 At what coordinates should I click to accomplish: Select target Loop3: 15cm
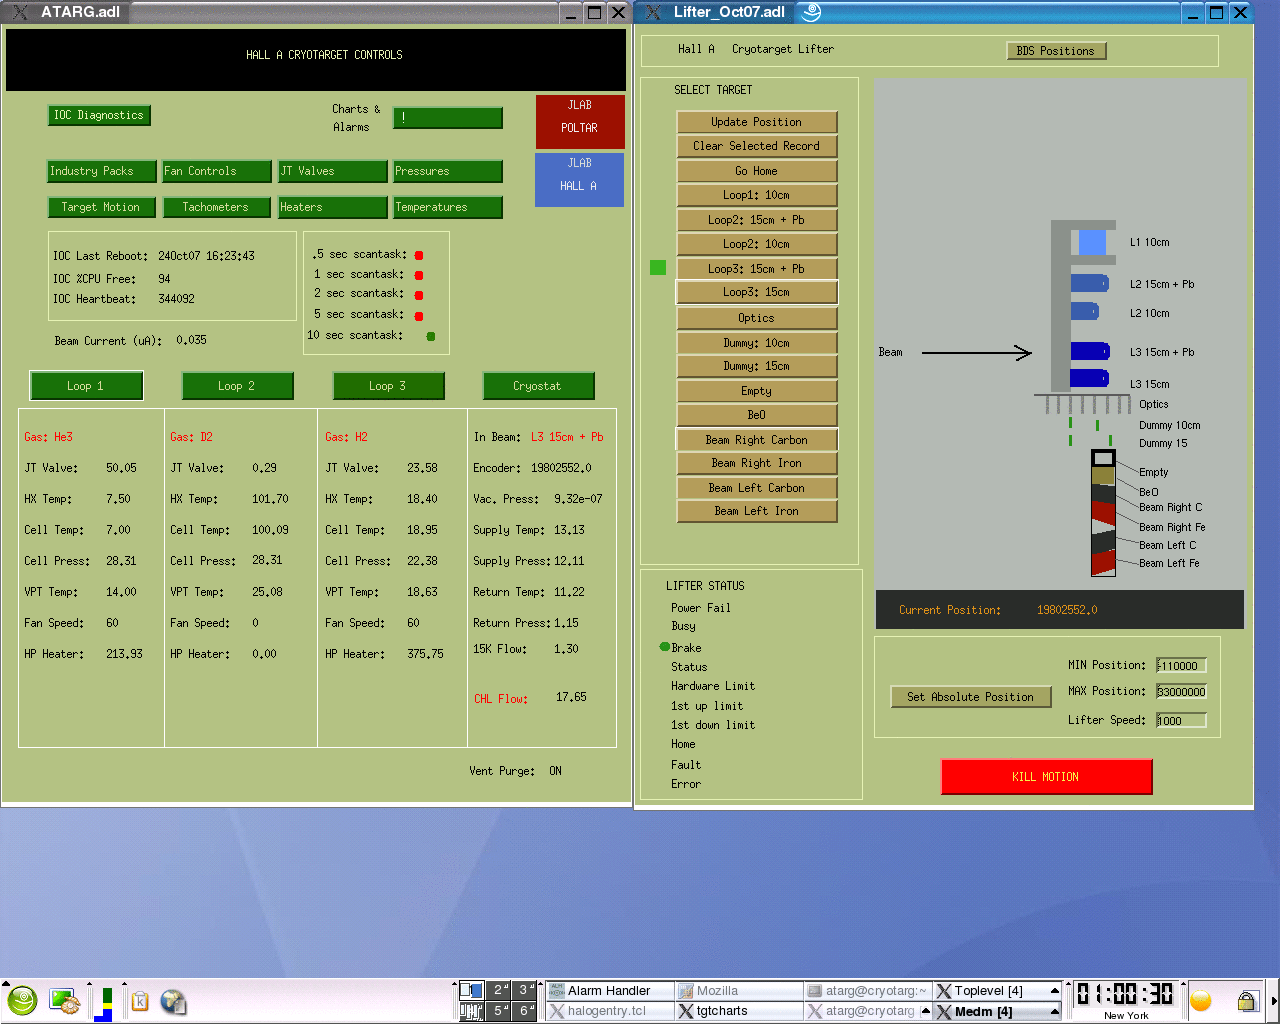pos(757,292)
